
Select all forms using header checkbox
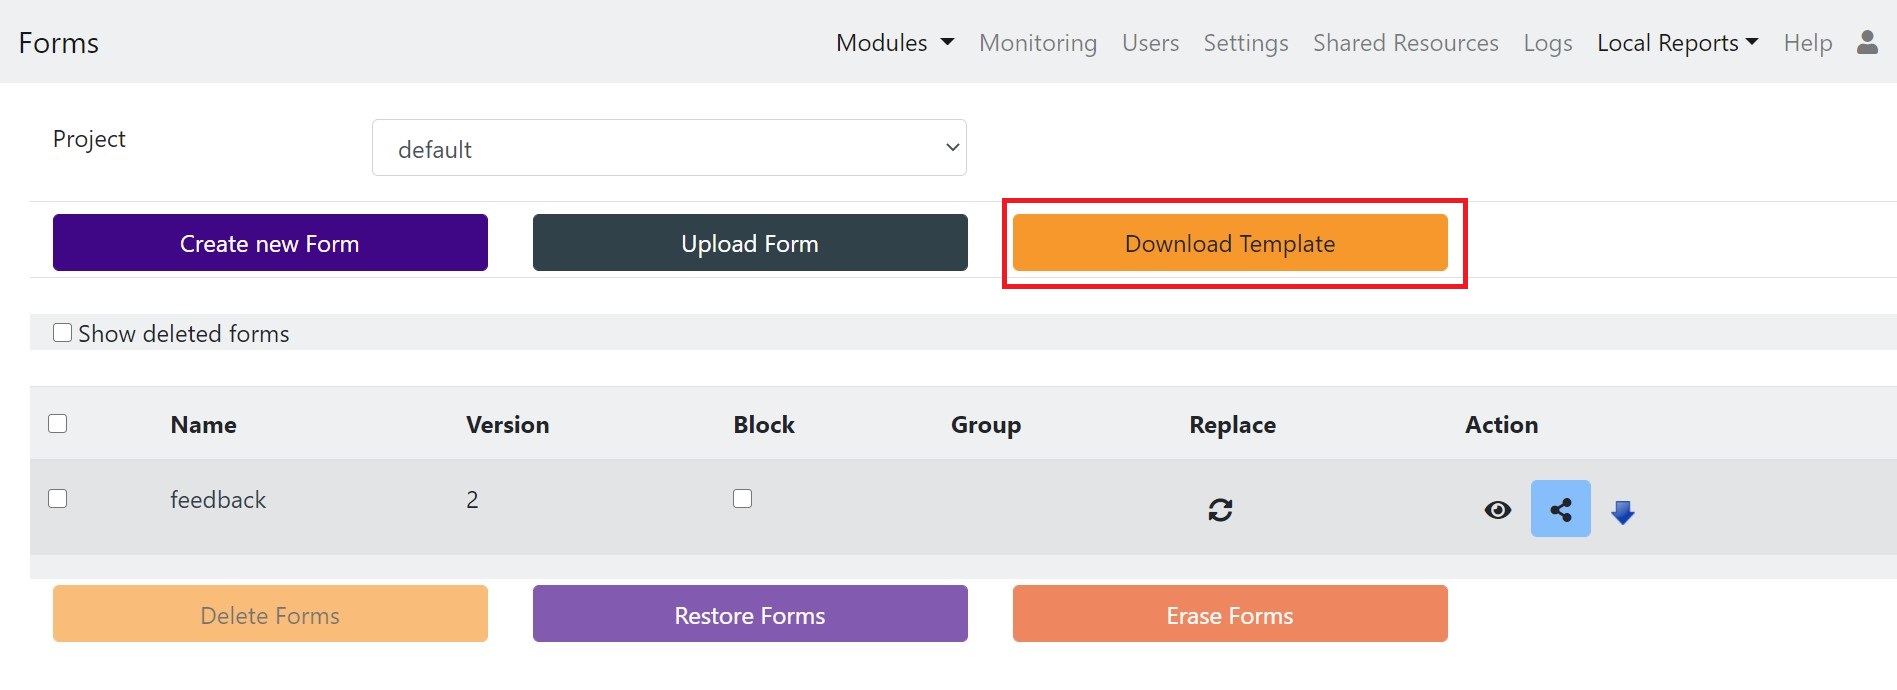click(58, 424)
